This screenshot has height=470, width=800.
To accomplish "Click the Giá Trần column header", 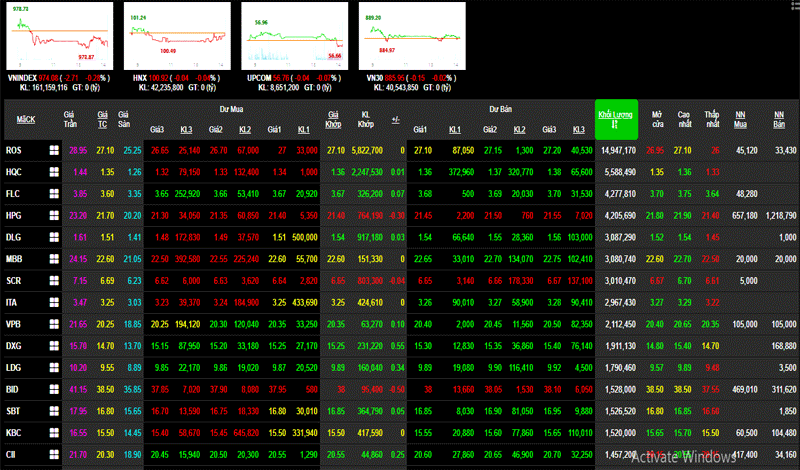I will 70,119.
